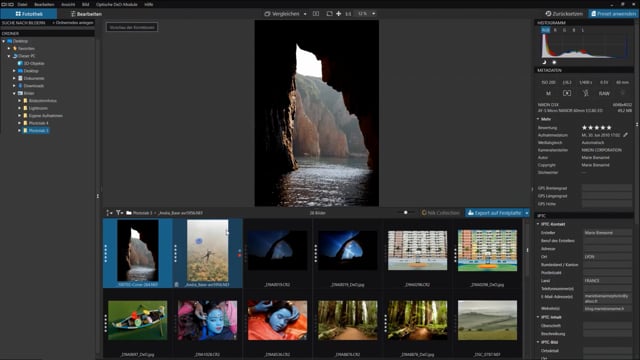Set rating with the first star
The height and width of the screenshot is (360, 640).
click(584, 128)
